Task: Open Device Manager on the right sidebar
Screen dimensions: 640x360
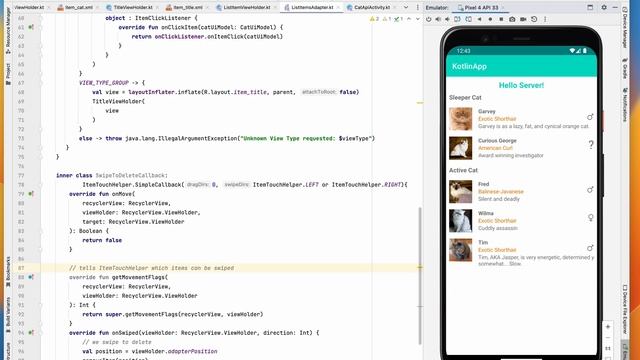Action: click(x=625, y=28)
